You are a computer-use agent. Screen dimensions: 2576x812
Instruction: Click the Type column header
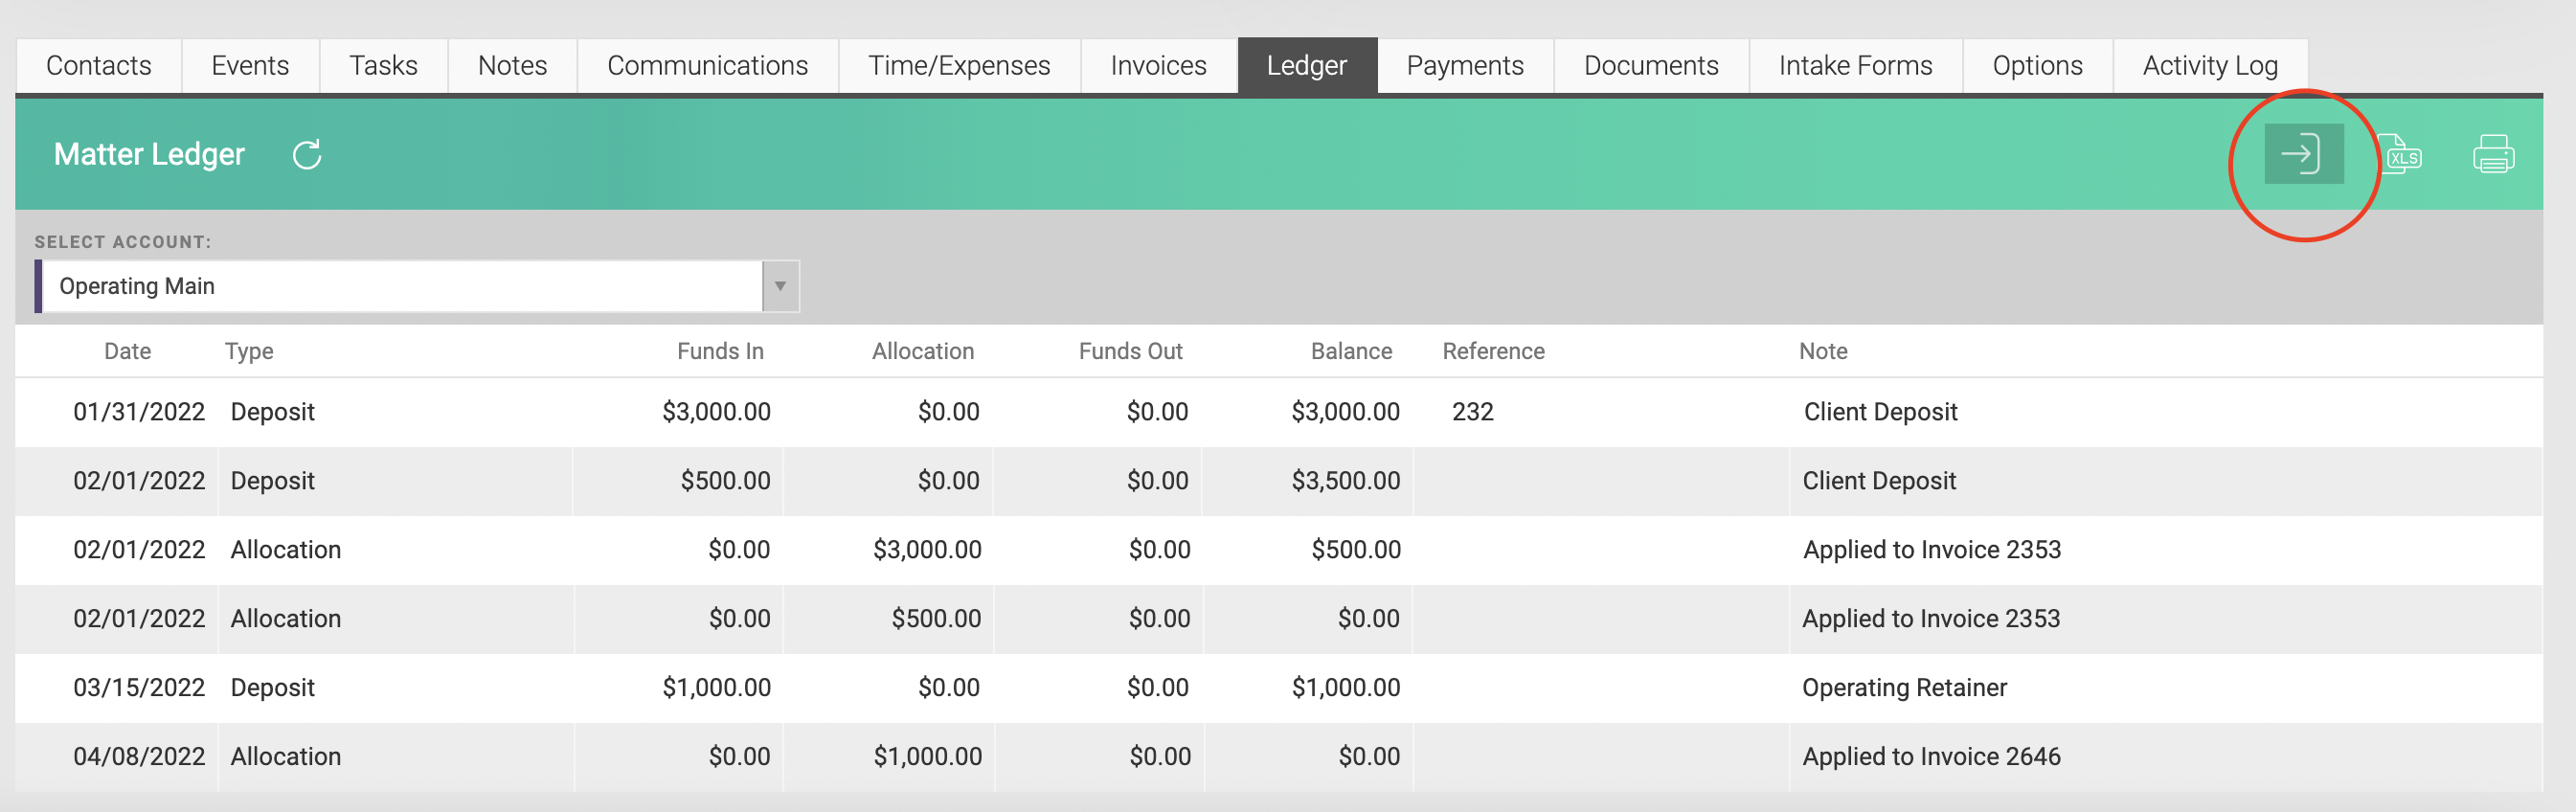249,351
